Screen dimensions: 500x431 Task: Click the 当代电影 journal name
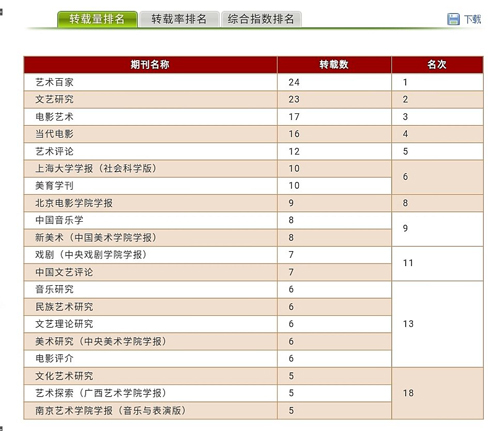[x=54, y=134]
